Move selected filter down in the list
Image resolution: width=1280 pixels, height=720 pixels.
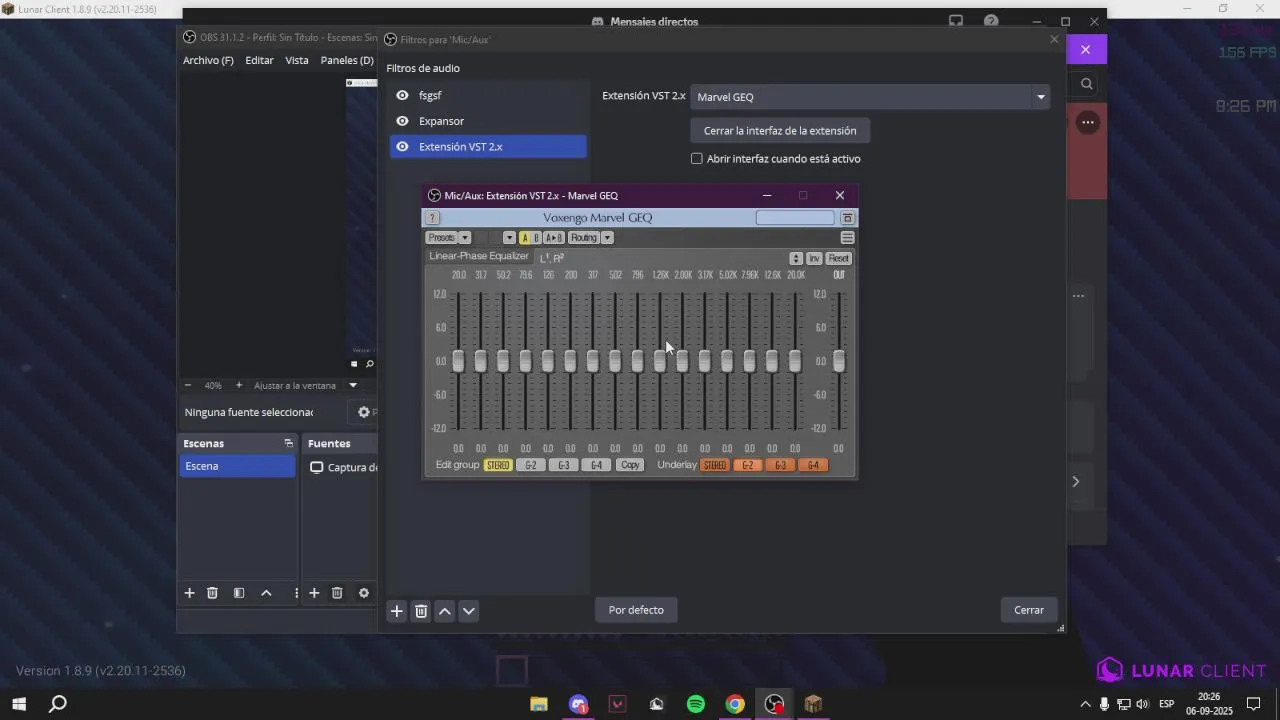click(x=469, y=611)
